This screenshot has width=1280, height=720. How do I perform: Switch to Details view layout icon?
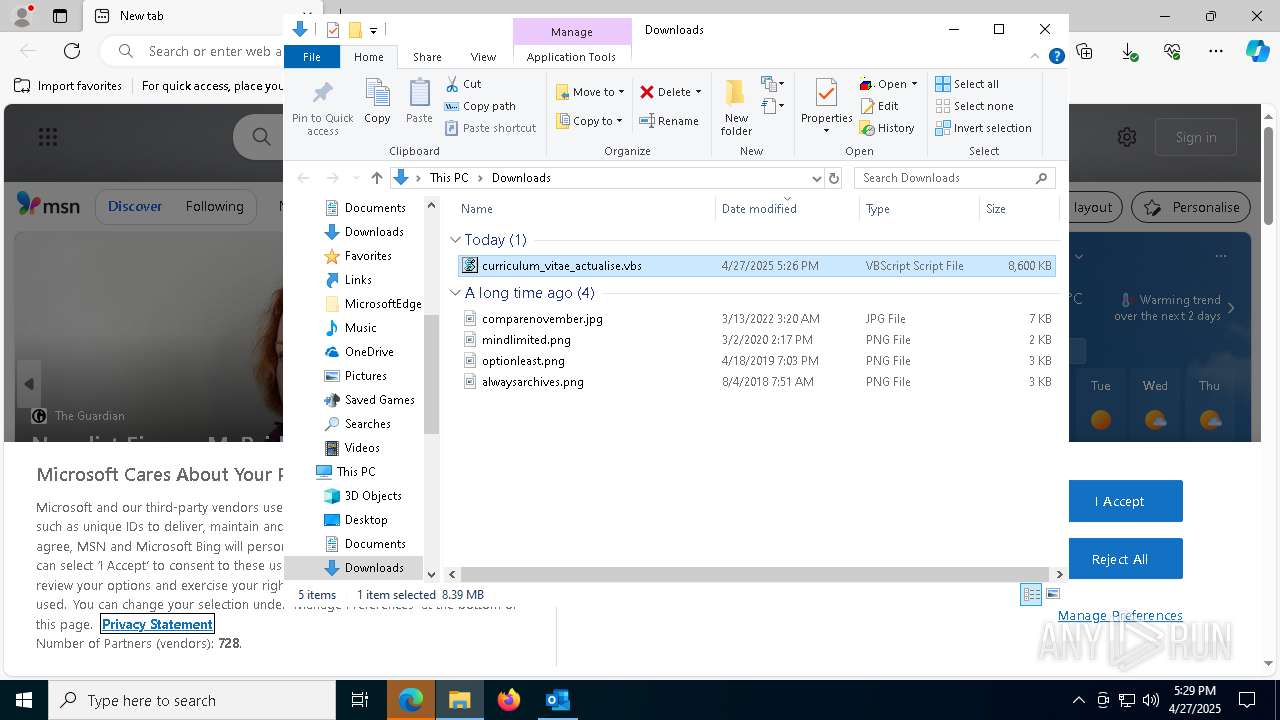pyautogui.click(x=1031, y=594)
